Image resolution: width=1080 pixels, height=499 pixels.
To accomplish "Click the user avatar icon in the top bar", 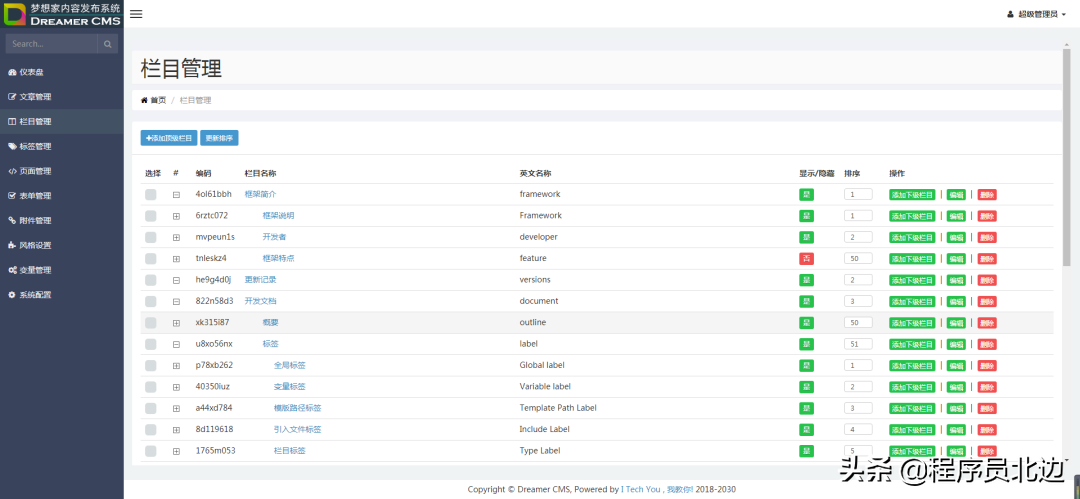I will click(1010, 14).
